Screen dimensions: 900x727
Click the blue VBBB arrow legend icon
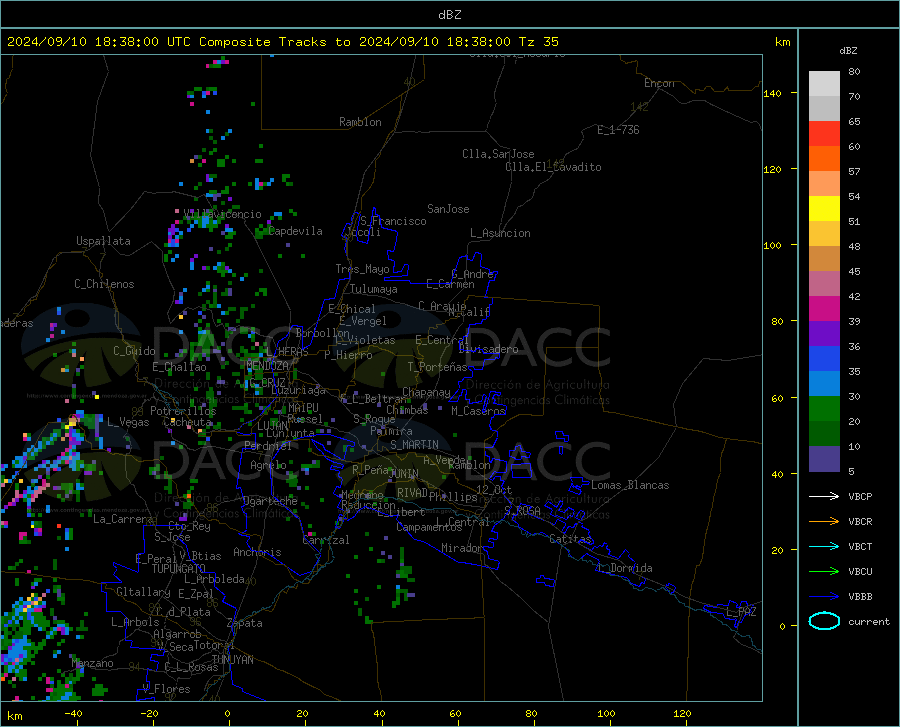(824, 597)
